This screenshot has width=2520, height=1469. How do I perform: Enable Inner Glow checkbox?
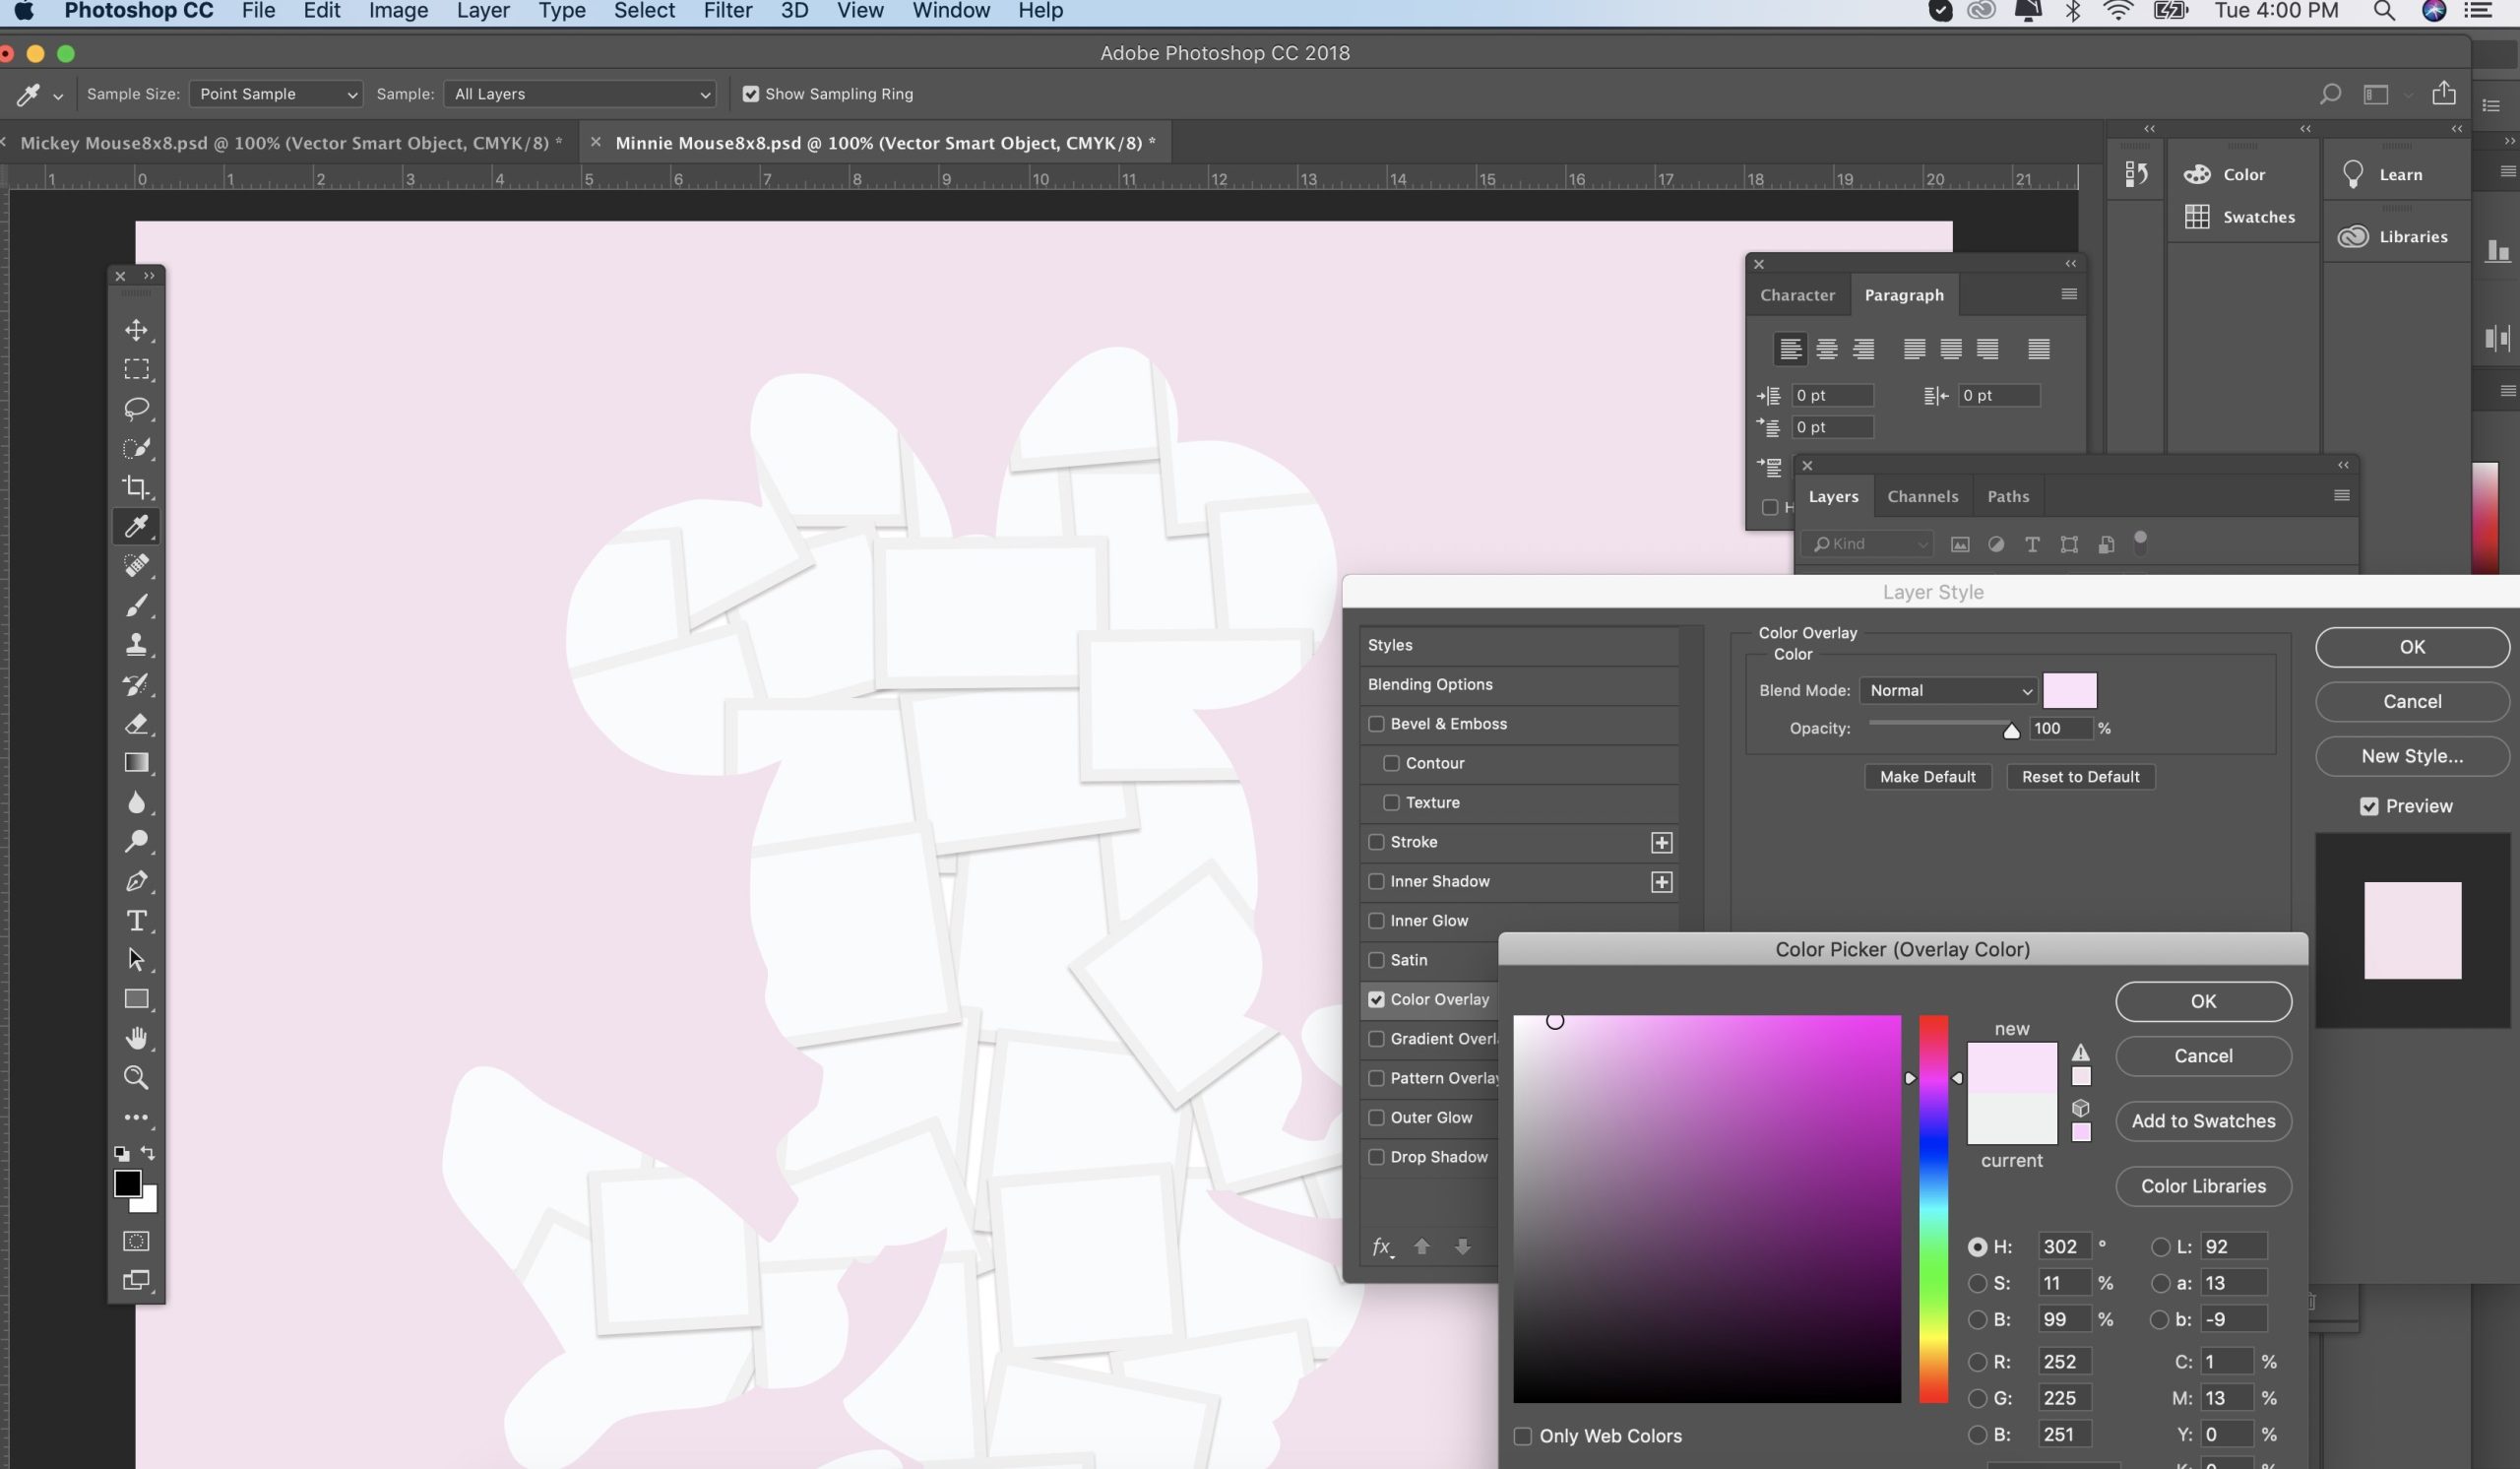(x=1376, y=920)
